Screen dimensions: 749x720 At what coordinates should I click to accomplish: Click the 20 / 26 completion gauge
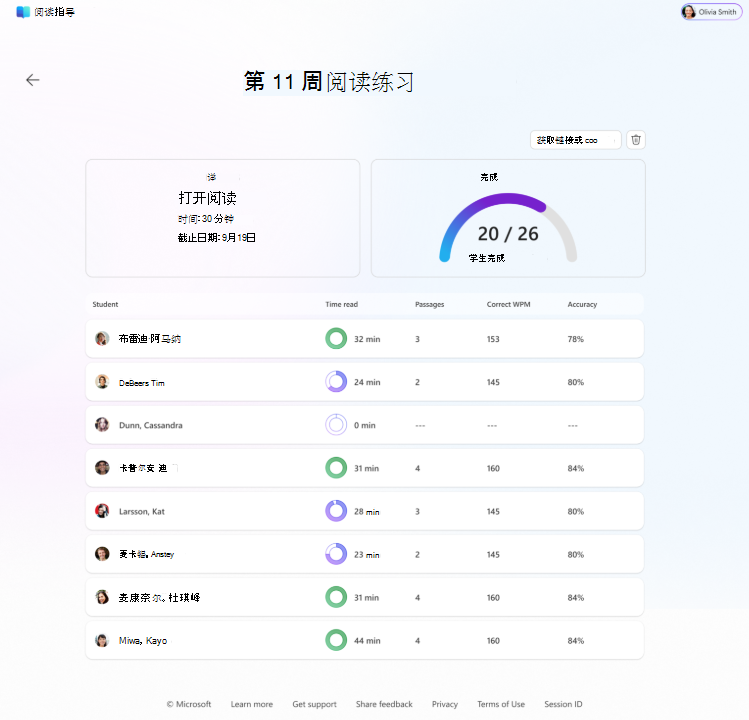tap(508, 227)
